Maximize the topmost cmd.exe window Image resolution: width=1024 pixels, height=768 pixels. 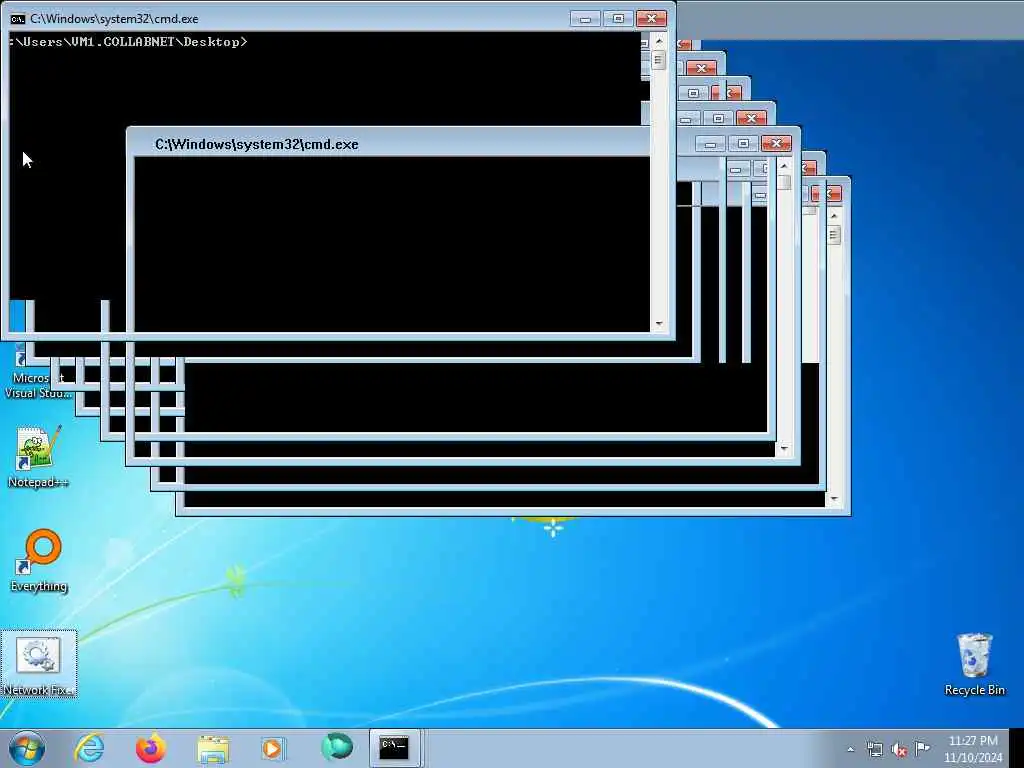coord(618,19)
